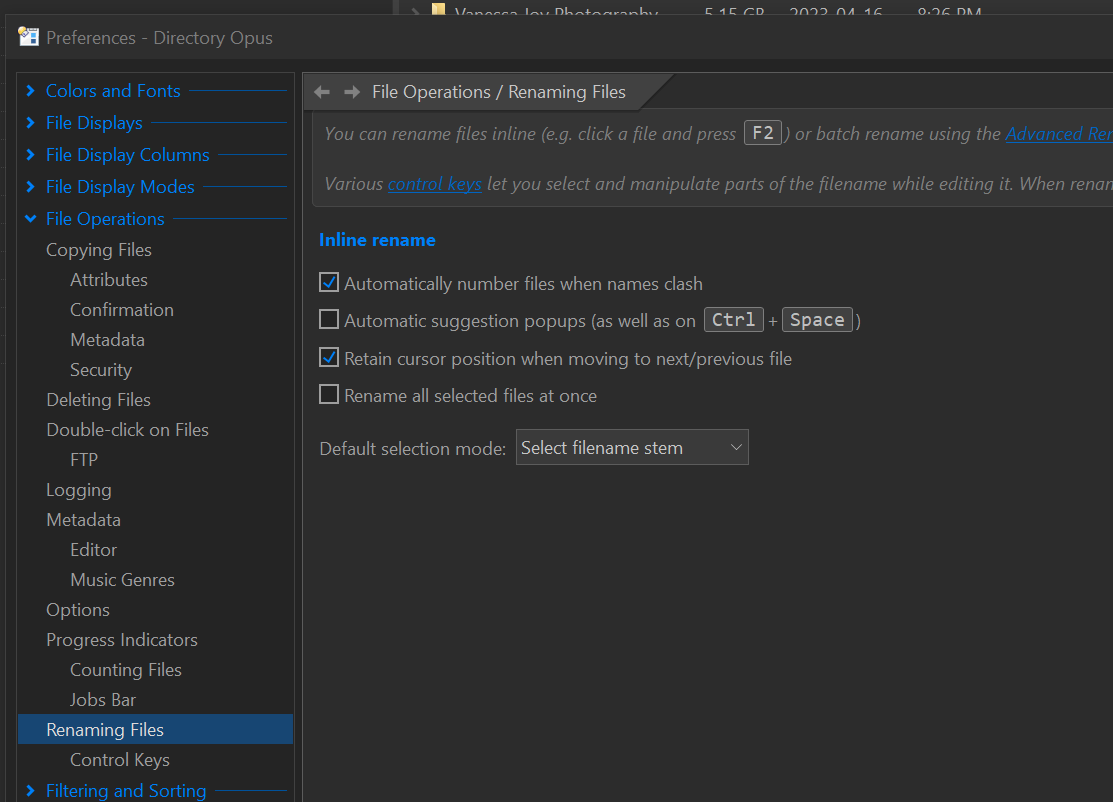Collapse the File Operations category
This screenshot has width=1113, height=802.
(31, 219)
